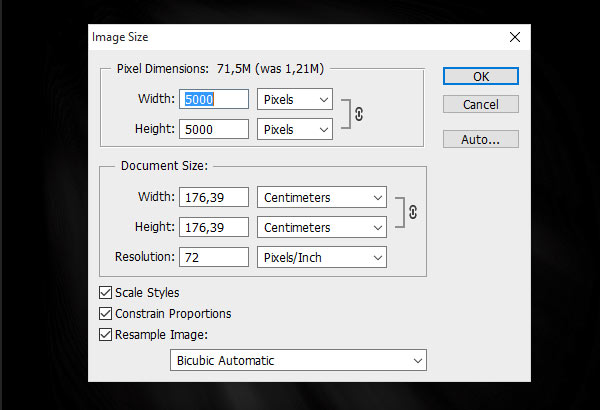Click the pixel Height input field
This screenshot has width=600, height=410.
(215, 129)
